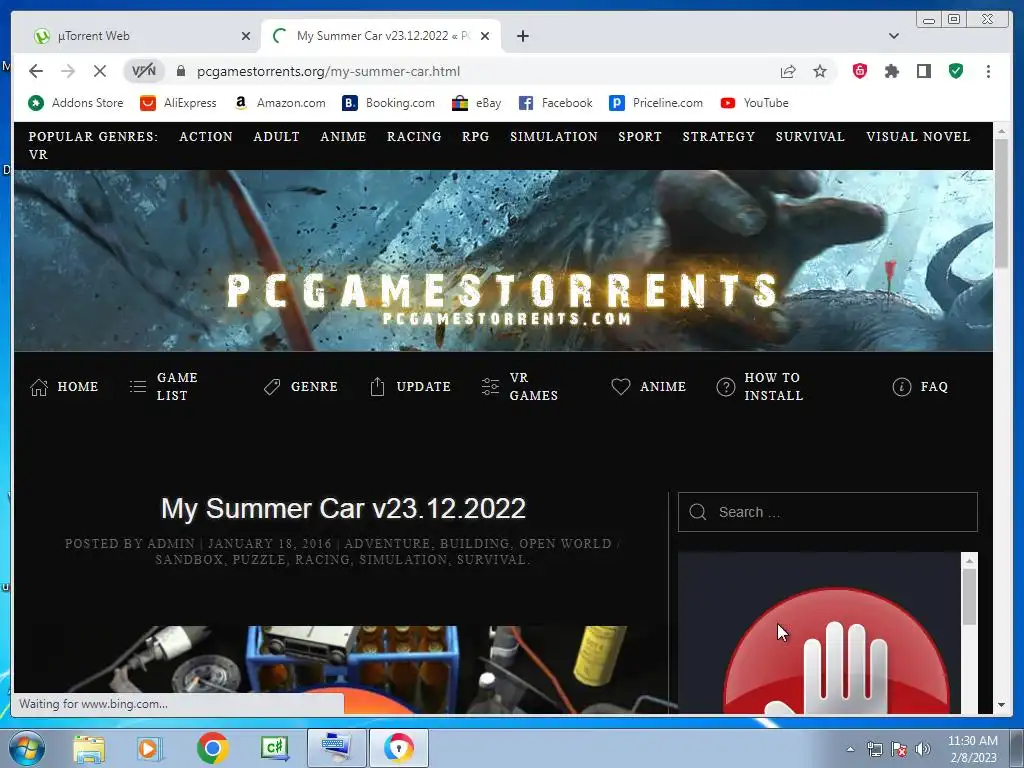Click the page vertical scrollbar thumb
The width and height of the screenshot is (1024, 768).
[1001, 203]
